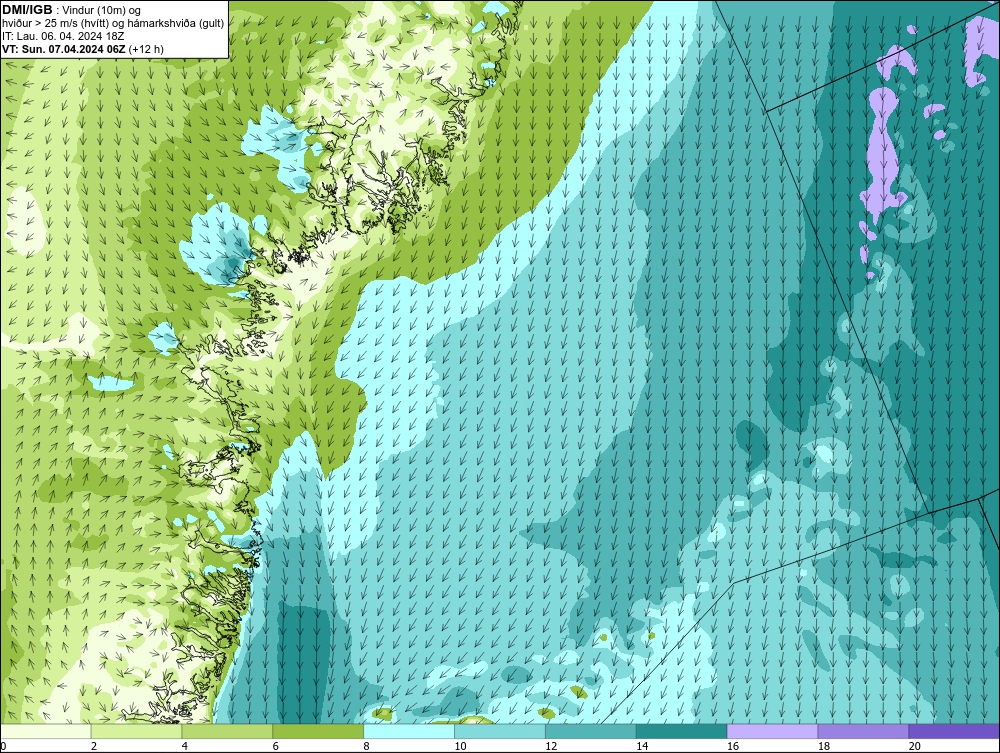Screen dimensions: 1000x753
Task: Click the 'IT: Lau. 06. 04. 2024 18Z' line
Action: (x=63, y=36)
